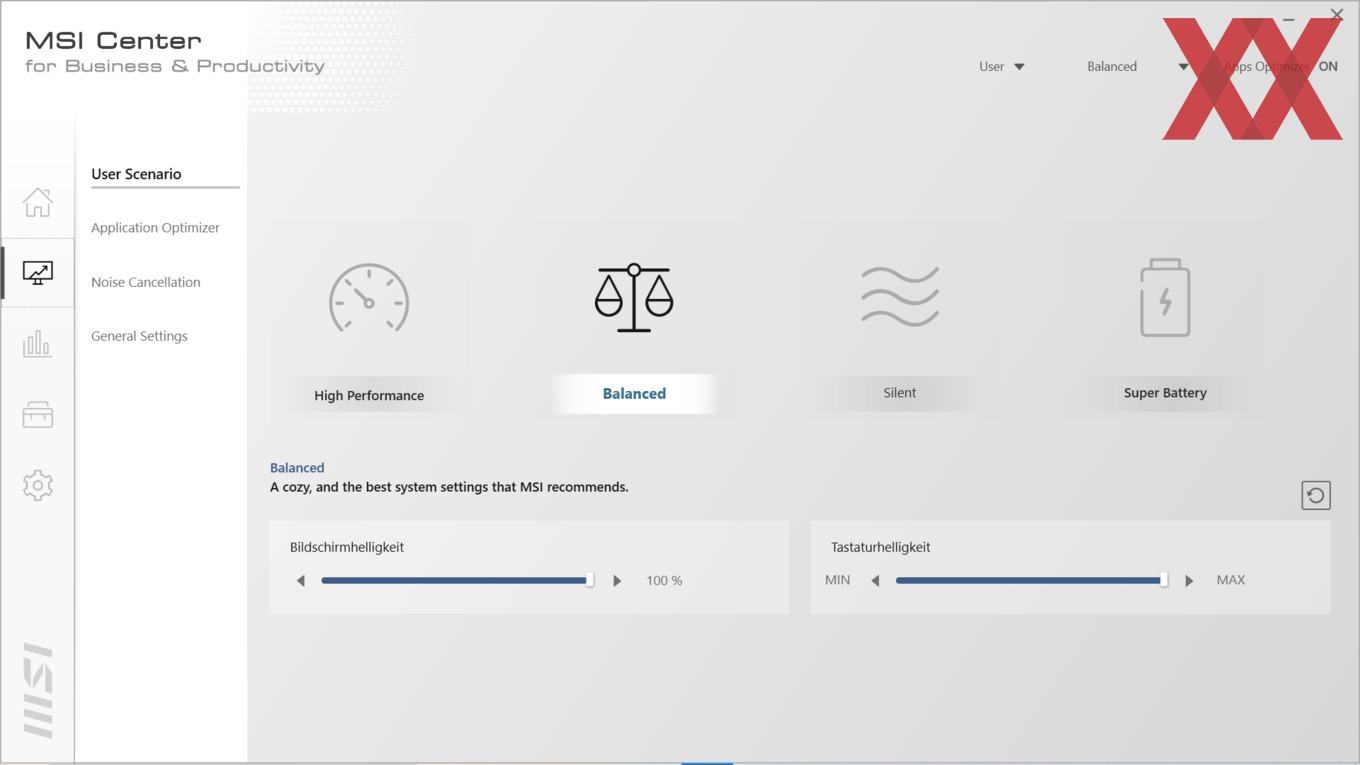
Task: Click the Bildschirmhelligkeit slider track
Action: pos(457,580)
